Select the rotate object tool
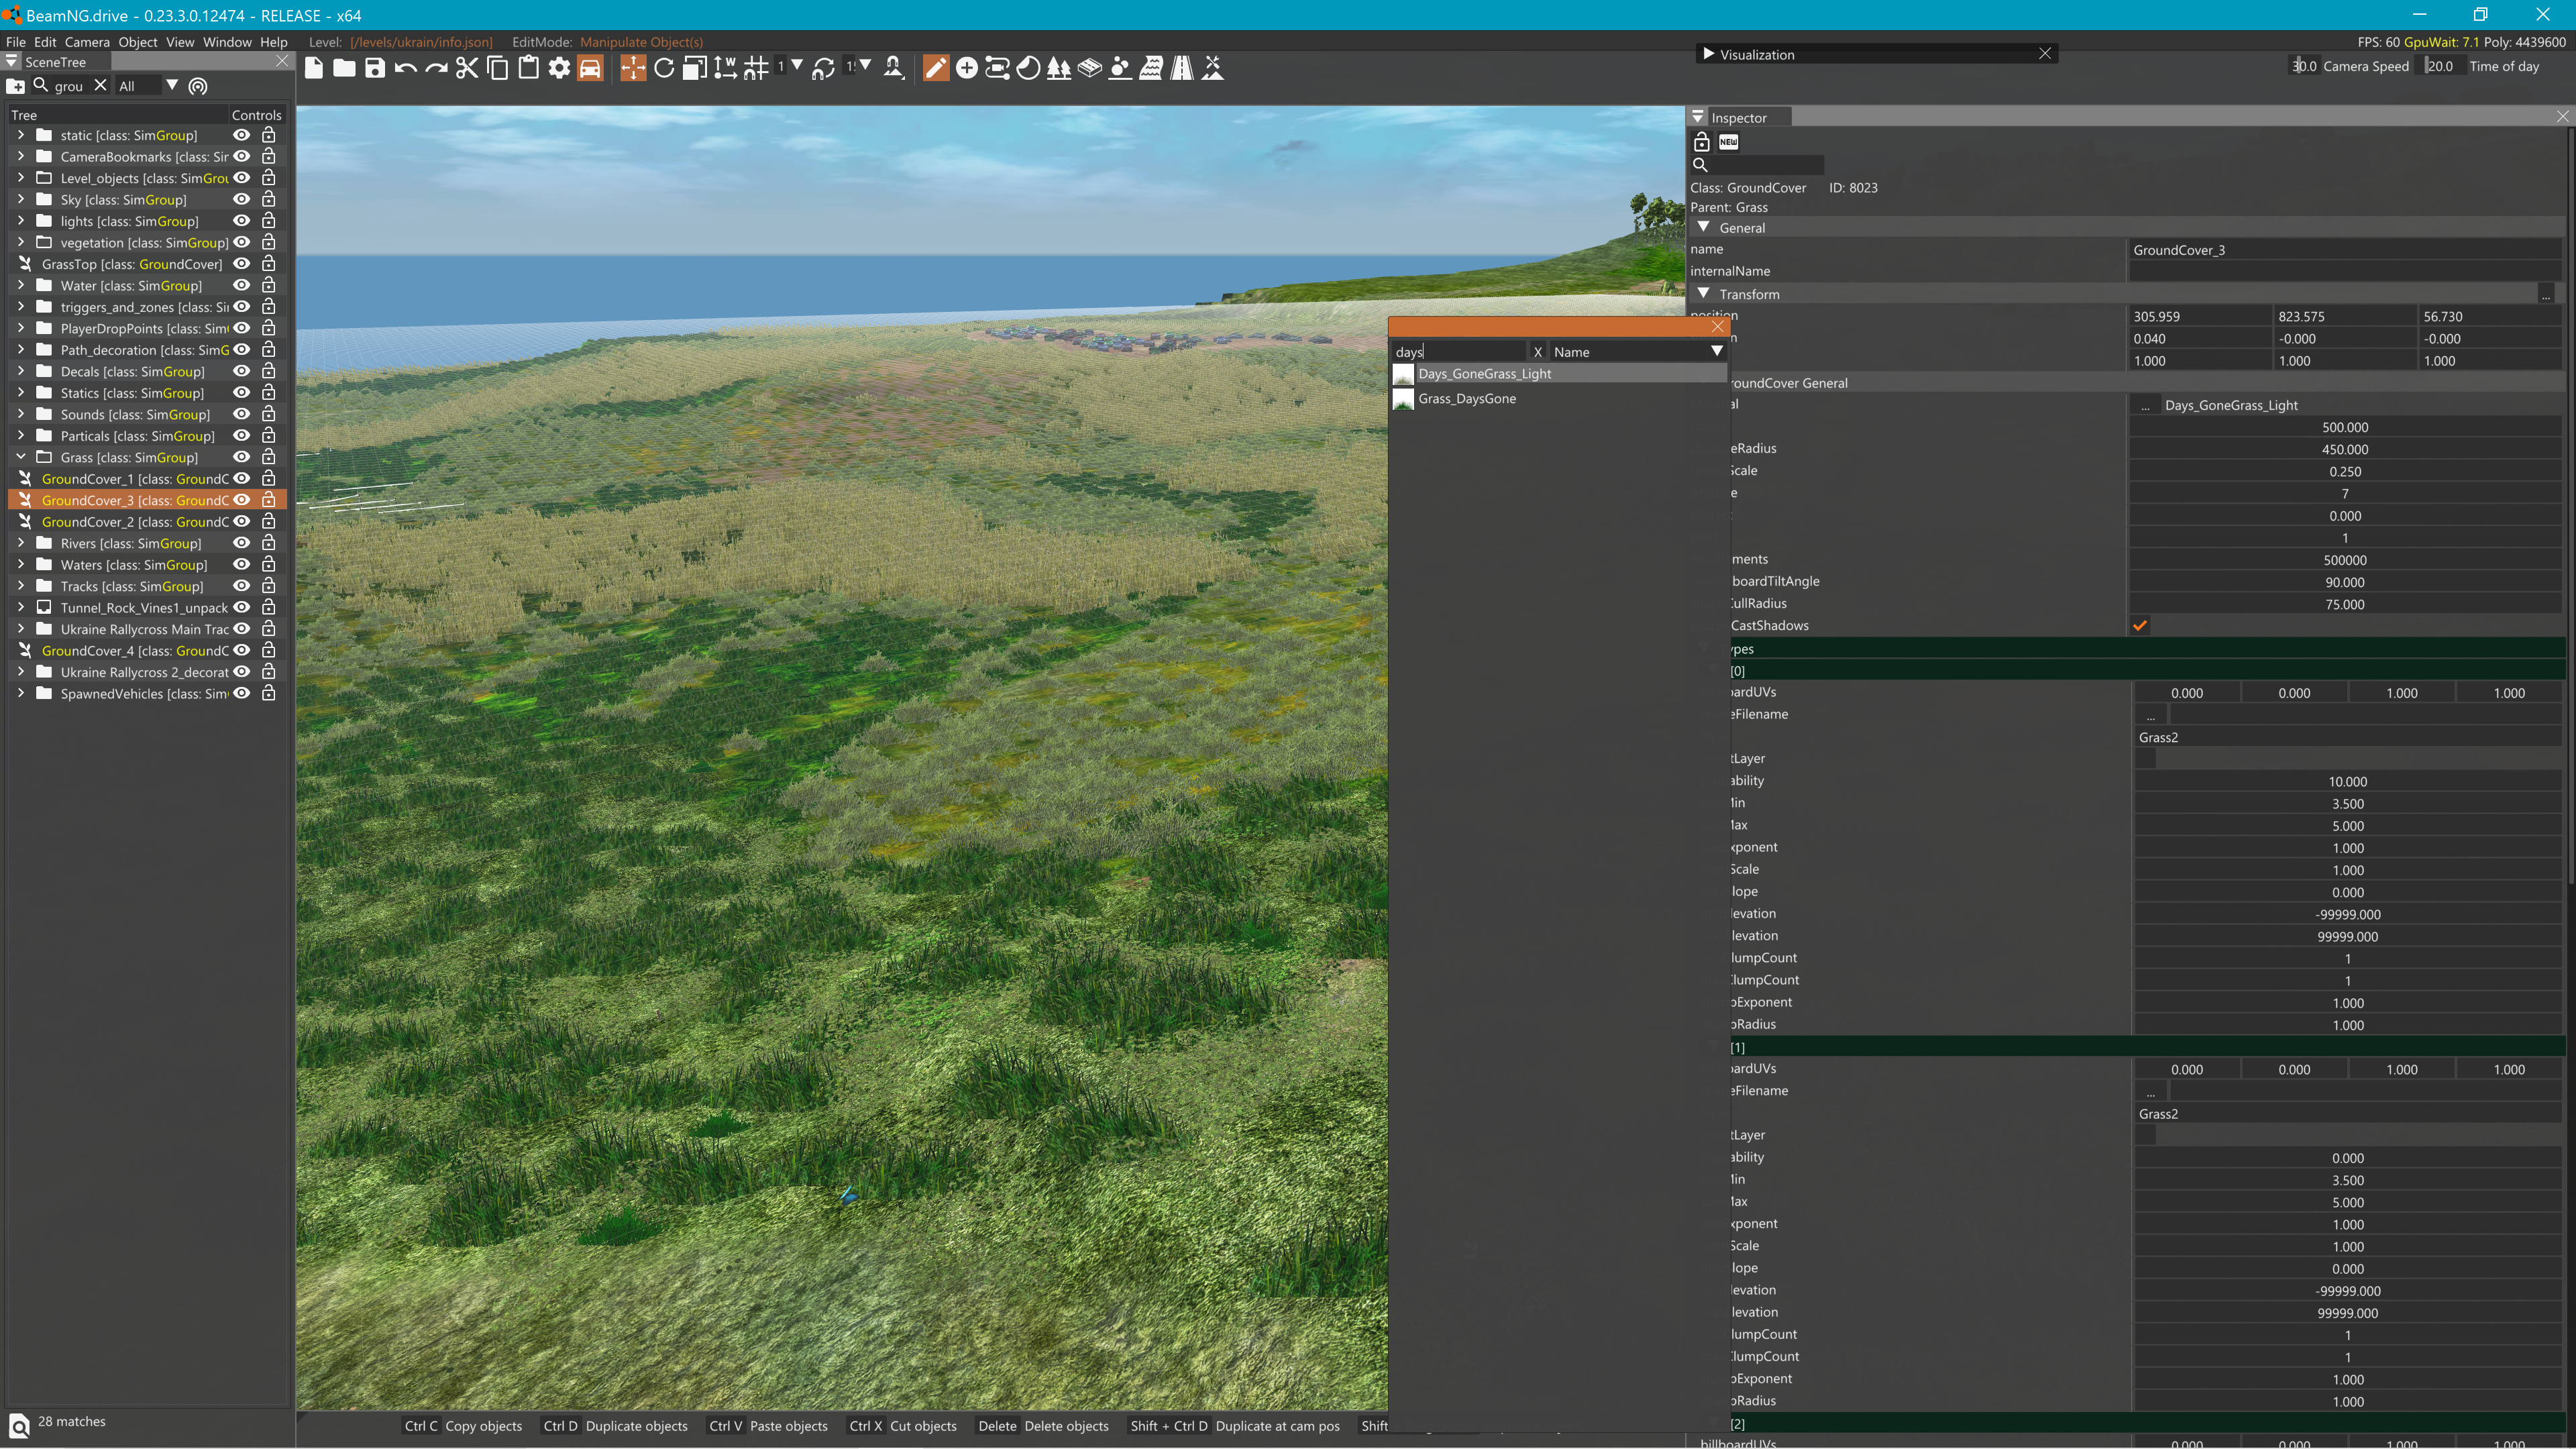Image resolution: width=2576 pixels, height=1449 pixels. [x=664, y=68]
